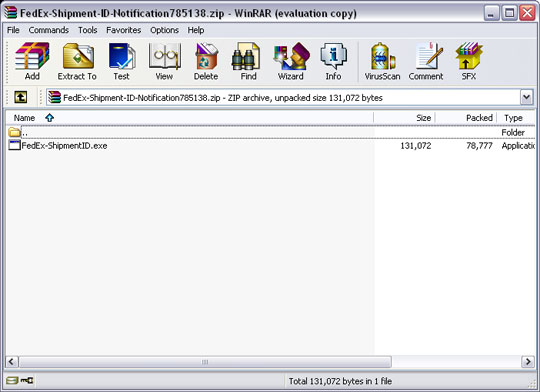Go up one level with arrow button
540x392 pixels.
click(21, 97)
